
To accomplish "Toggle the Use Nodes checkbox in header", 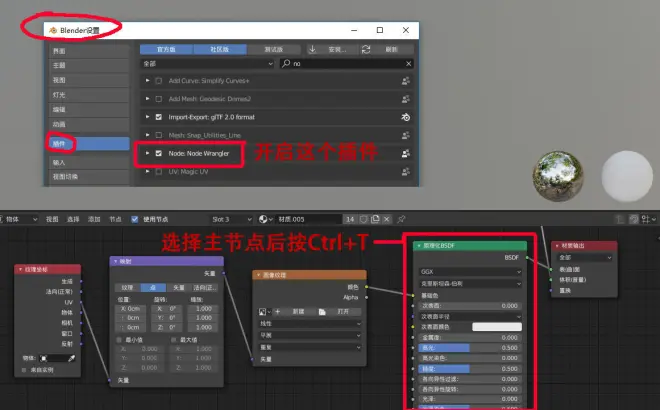I will click(135, 219).
